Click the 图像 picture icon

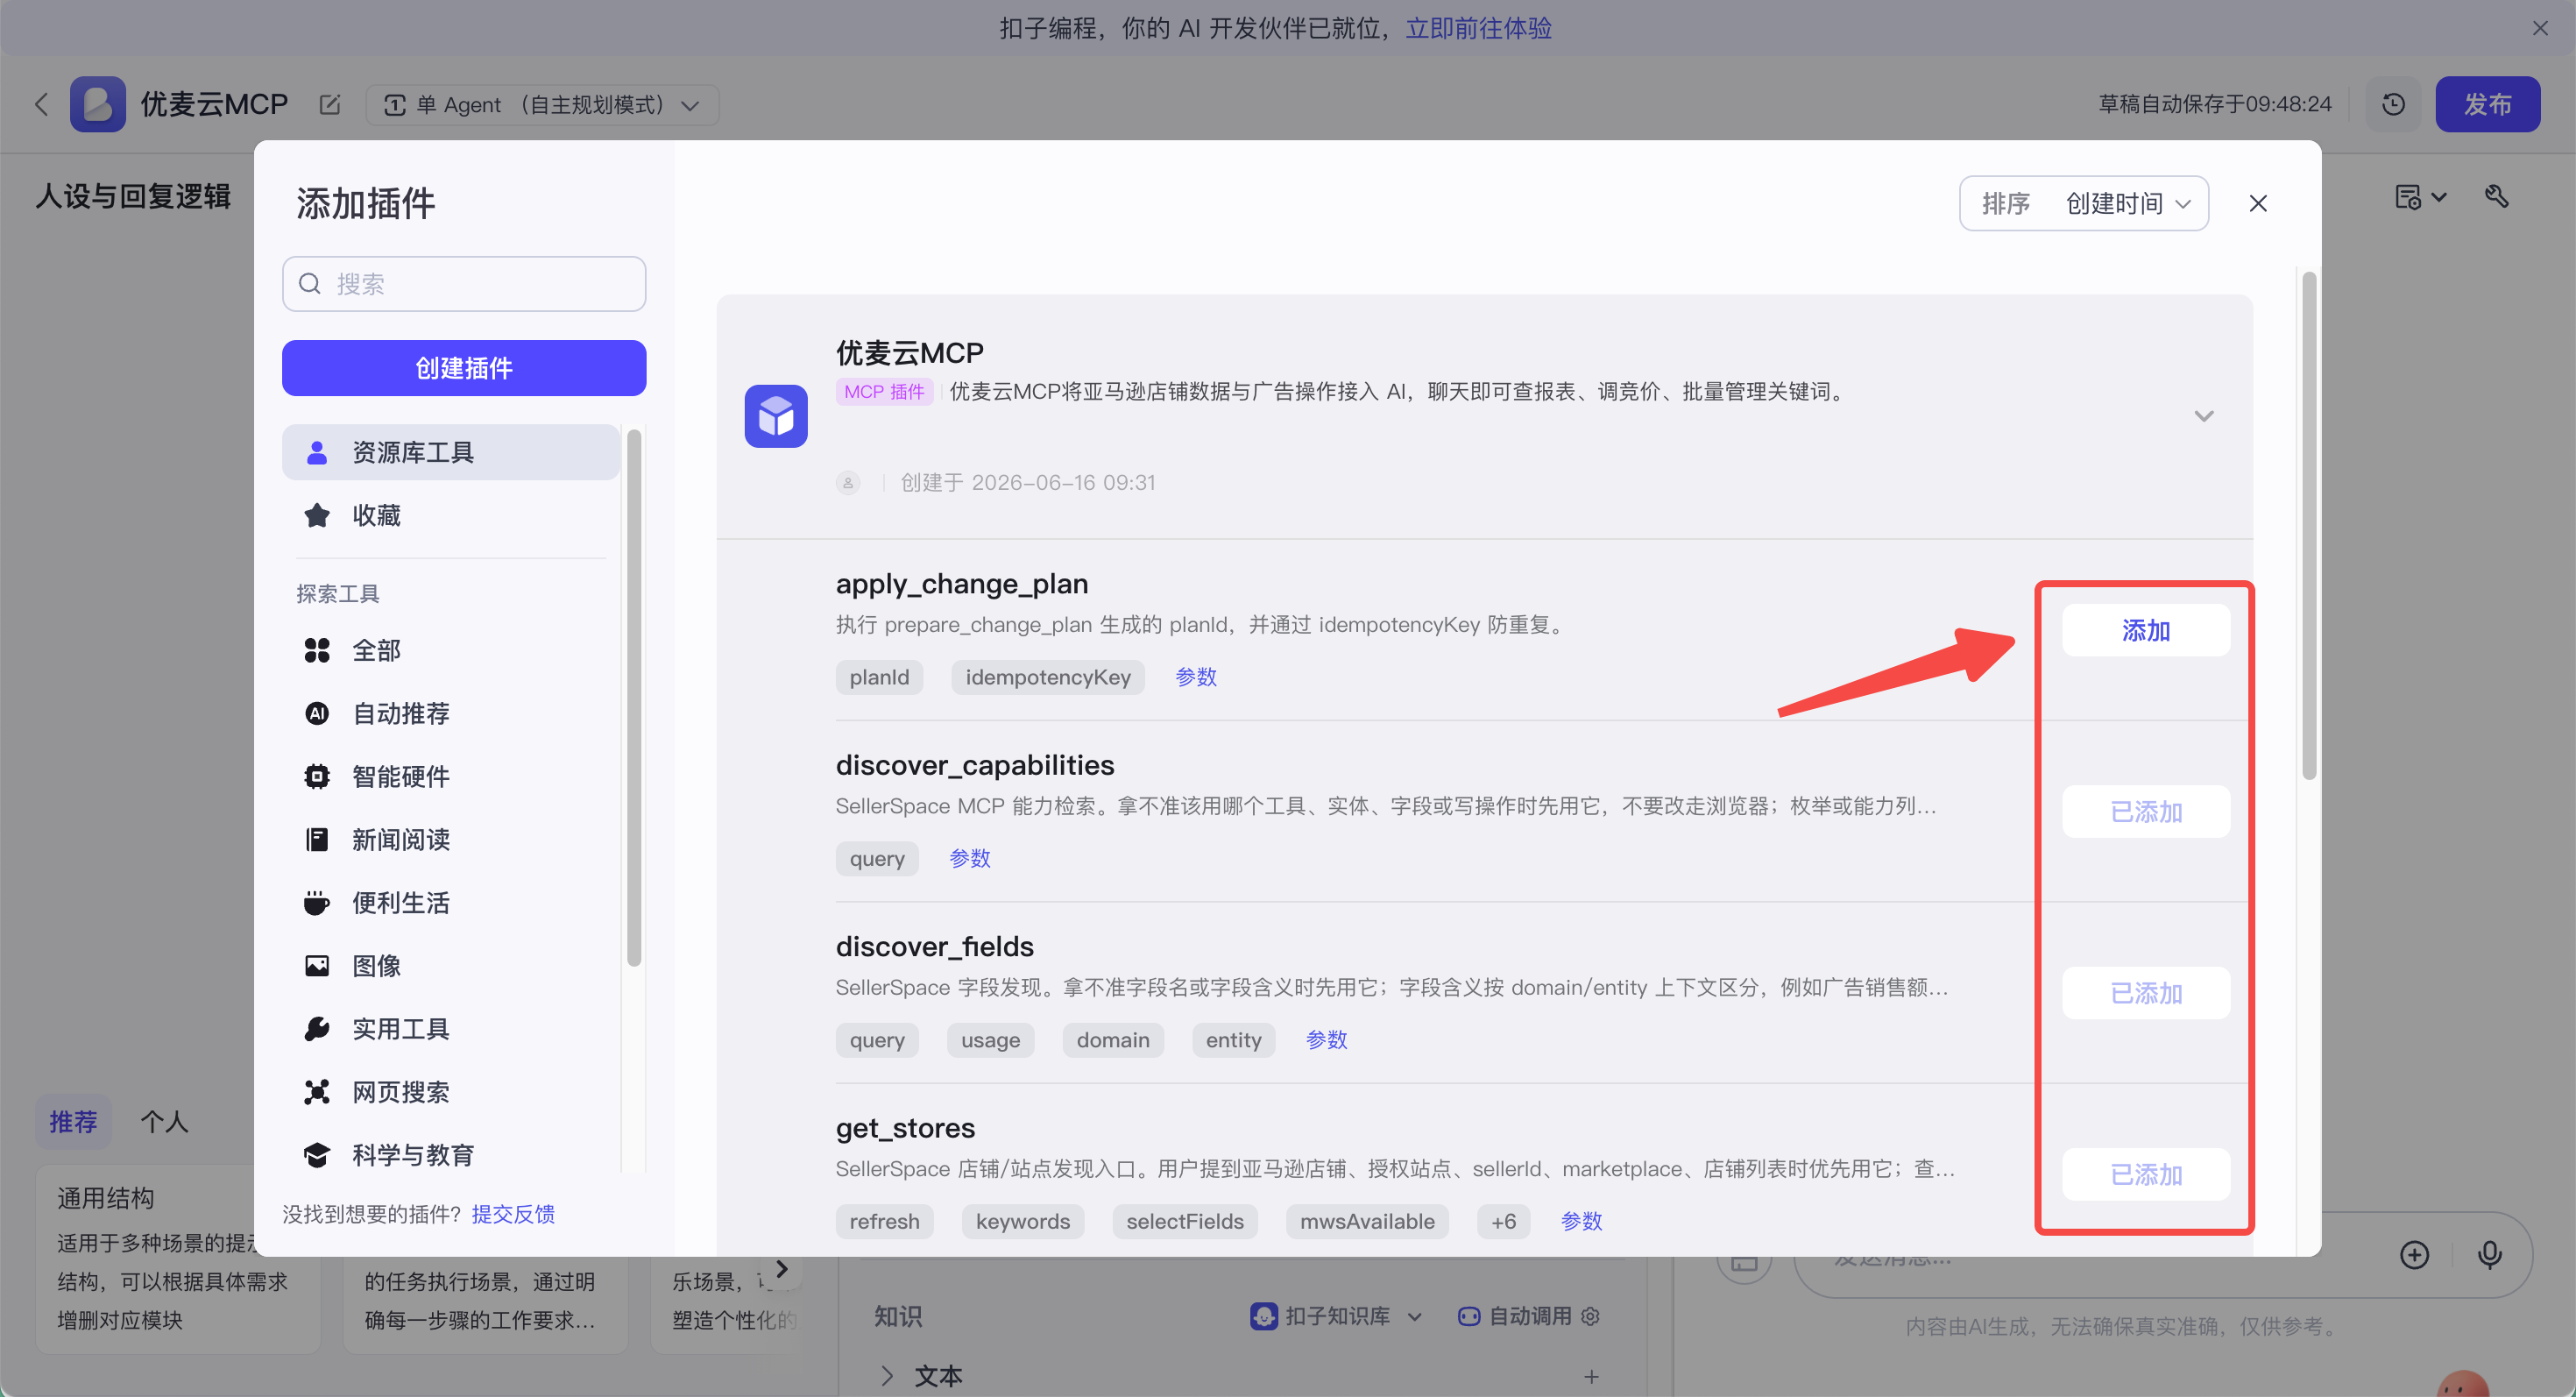(317, 966)
